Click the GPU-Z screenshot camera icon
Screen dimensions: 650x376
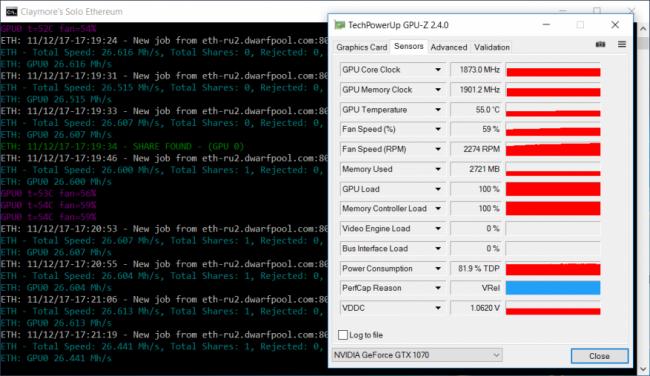pyautogui.click(x=600, y=44)
